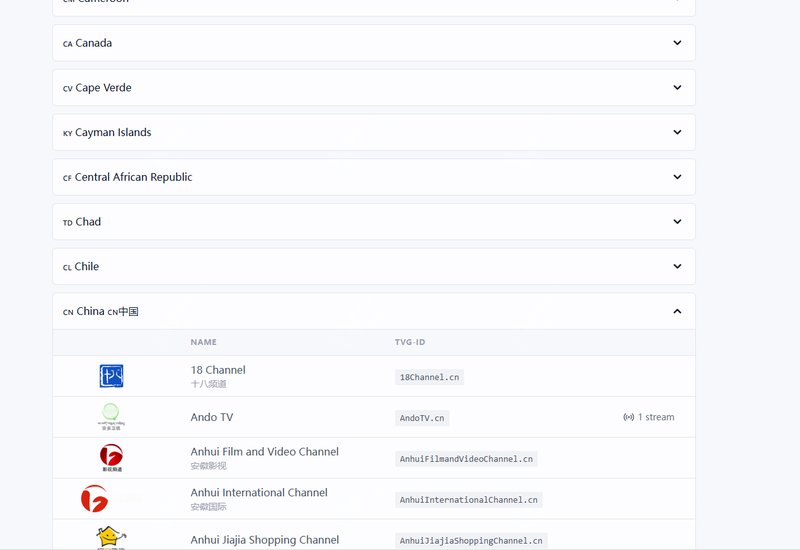Click the AnhuiFilmandVideoChannel.cn ID
The width and height of the screenshot is (800, 550).
coord(467,459)
